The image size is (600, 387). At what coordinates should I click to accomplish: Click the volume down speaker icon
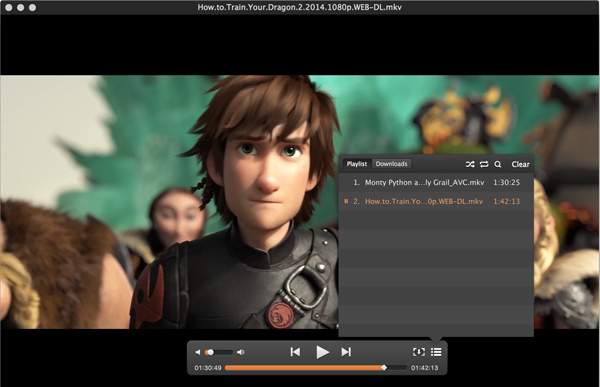197,352
